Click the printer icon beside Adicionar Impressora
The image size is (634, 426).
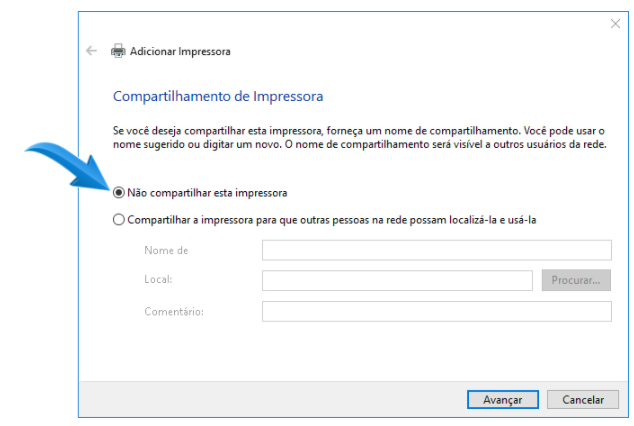[x=118, y=51]
